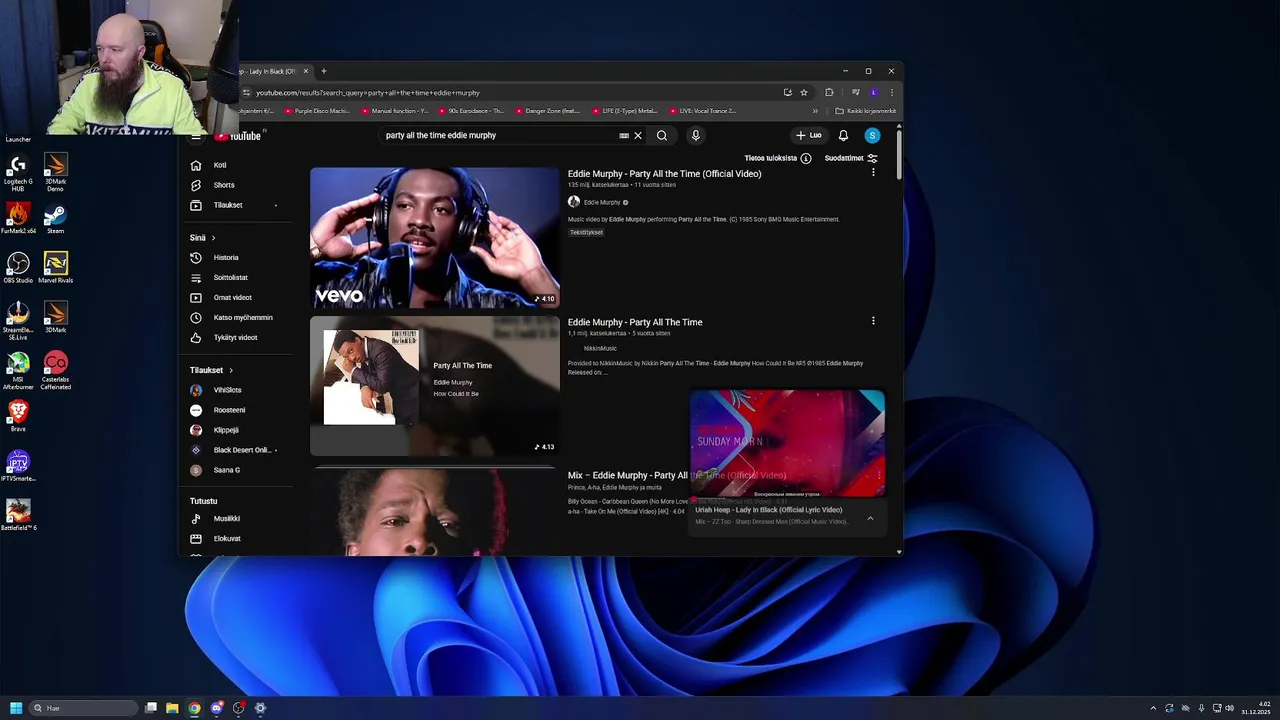
Task: Open YouTube notifications bell
Action: pos(843,135)
